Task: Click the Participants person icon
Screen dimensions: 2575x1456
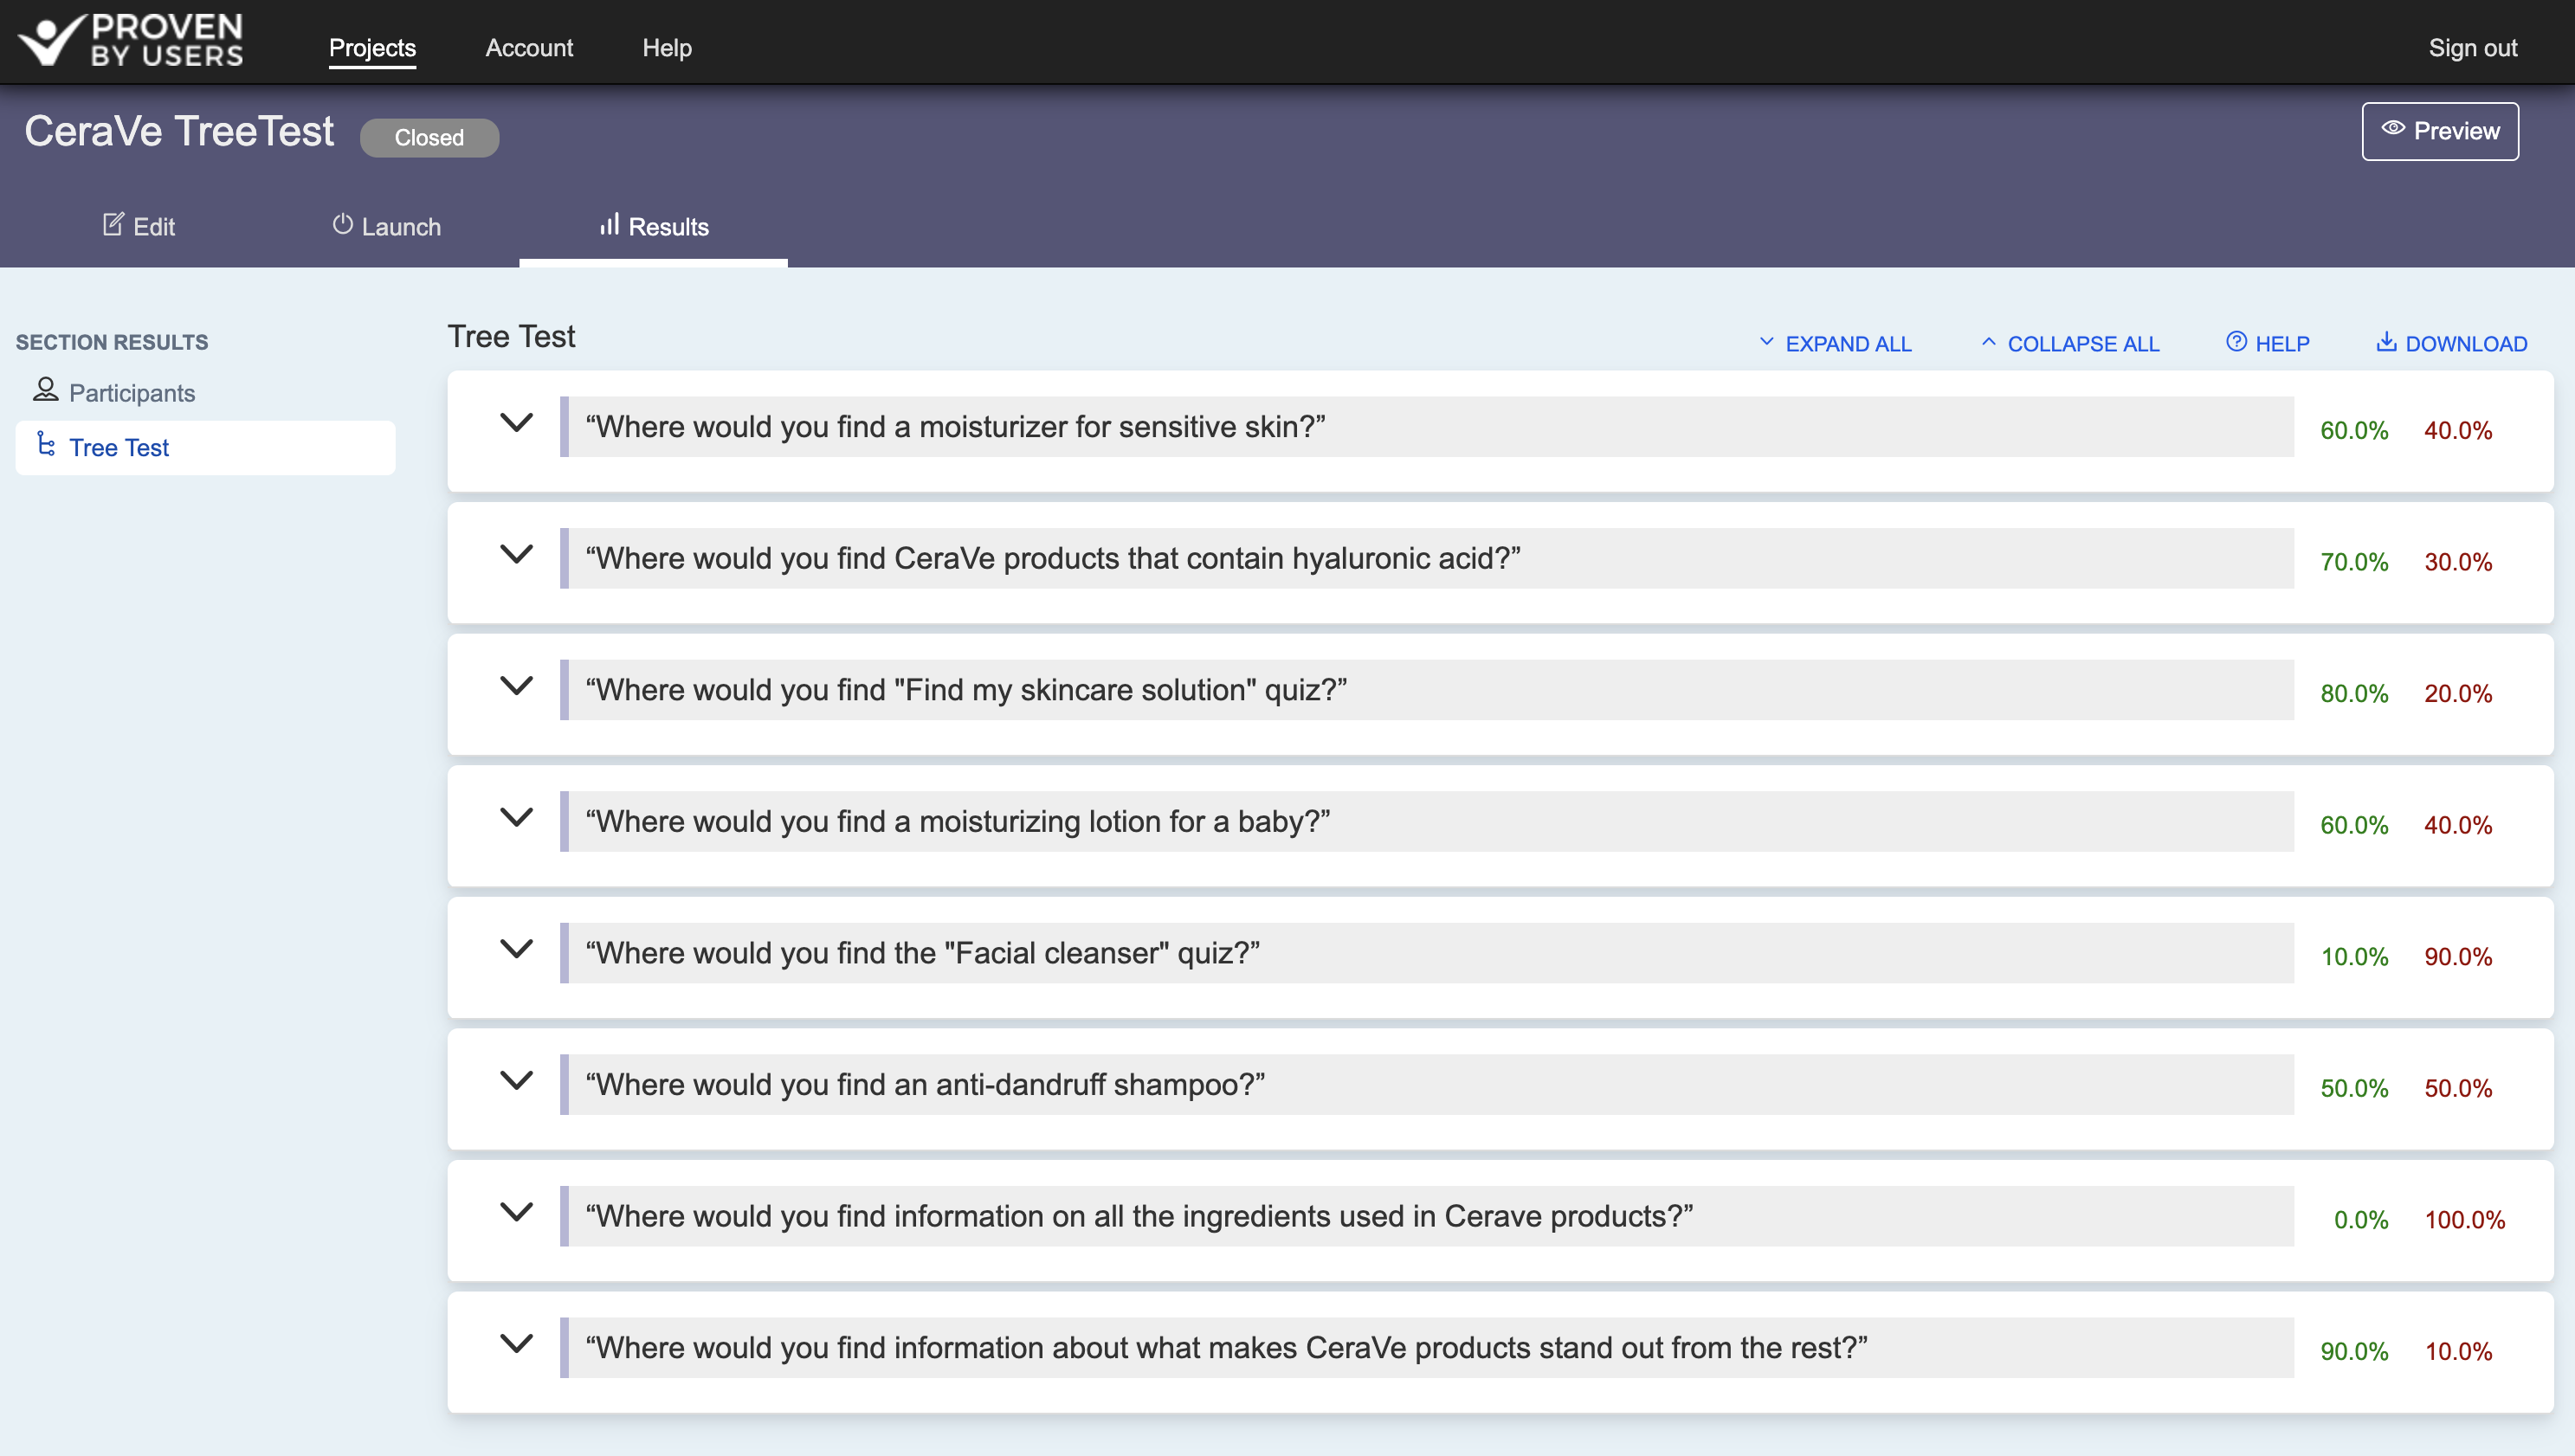Action: (x=45, y=390)
